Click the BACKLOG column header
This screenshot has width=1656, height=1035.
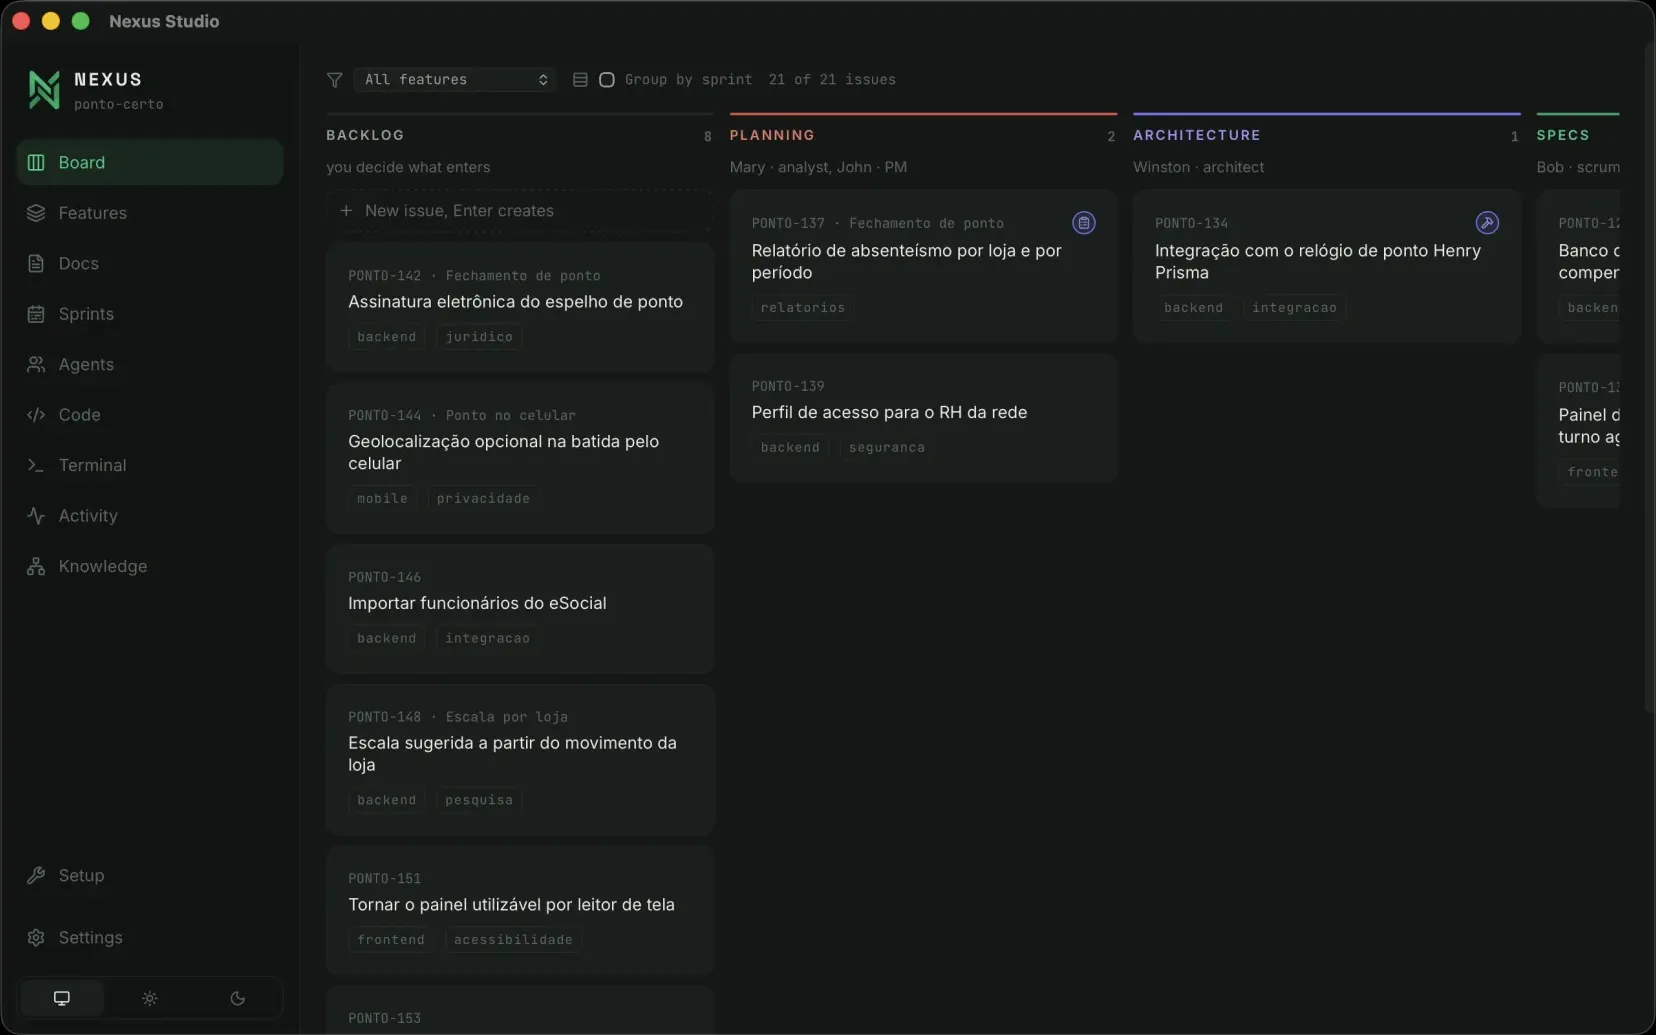(x=365, y=135)
